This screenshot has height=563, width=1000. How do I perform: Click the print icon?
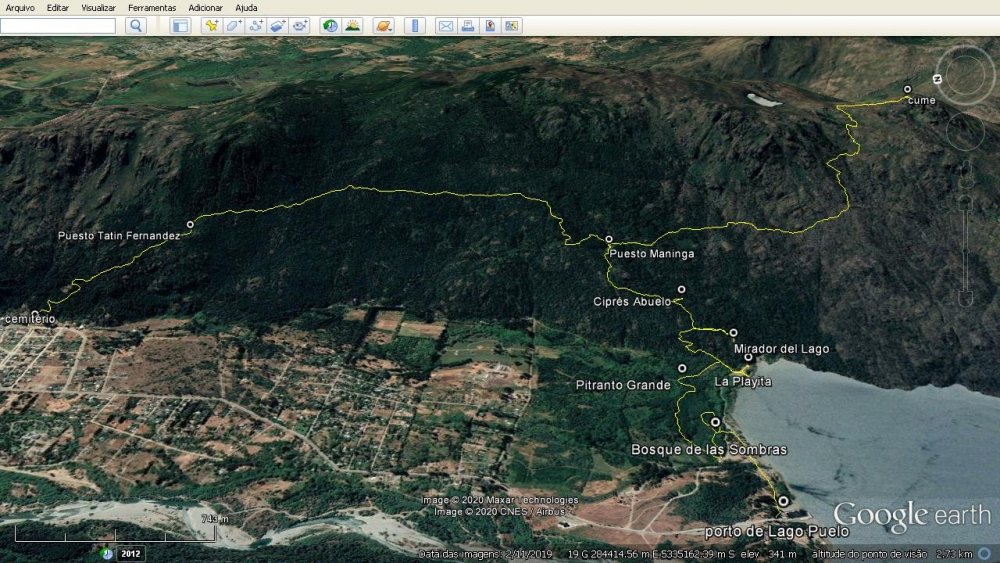click(x=467, y=26)
